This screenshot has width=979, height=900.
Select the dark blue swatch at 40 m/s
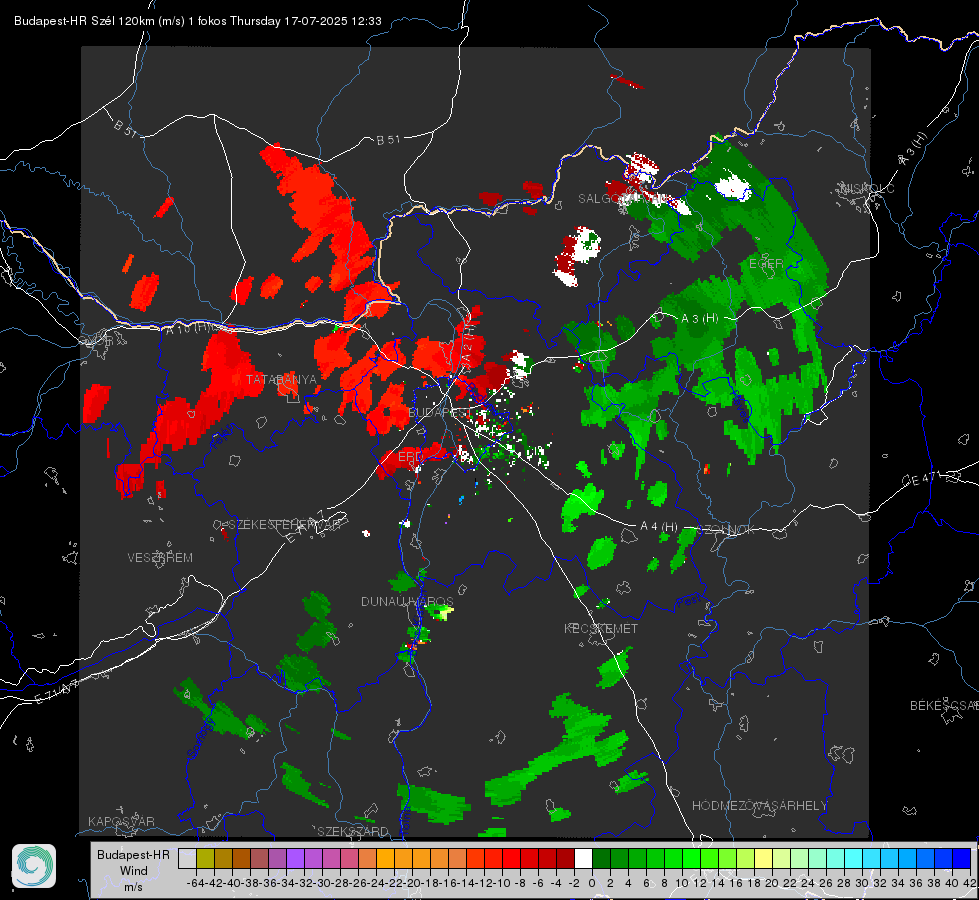click(x=962, y=859)
